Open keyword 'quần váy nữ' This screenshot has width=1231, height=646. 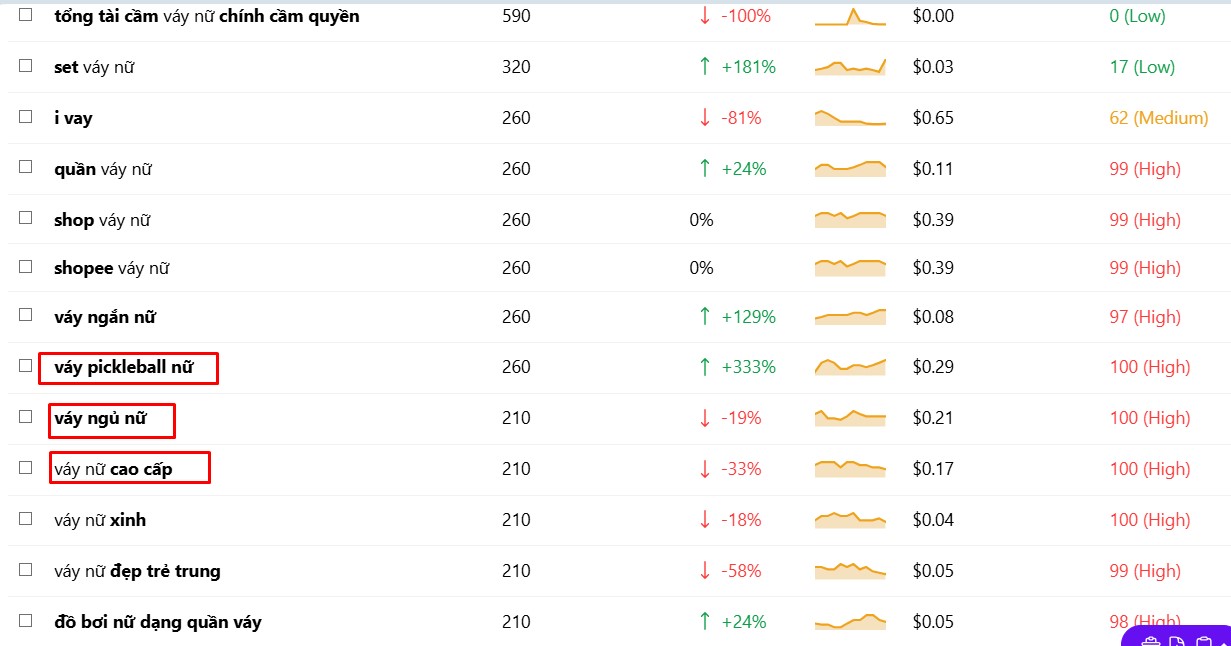coord(103,169)
